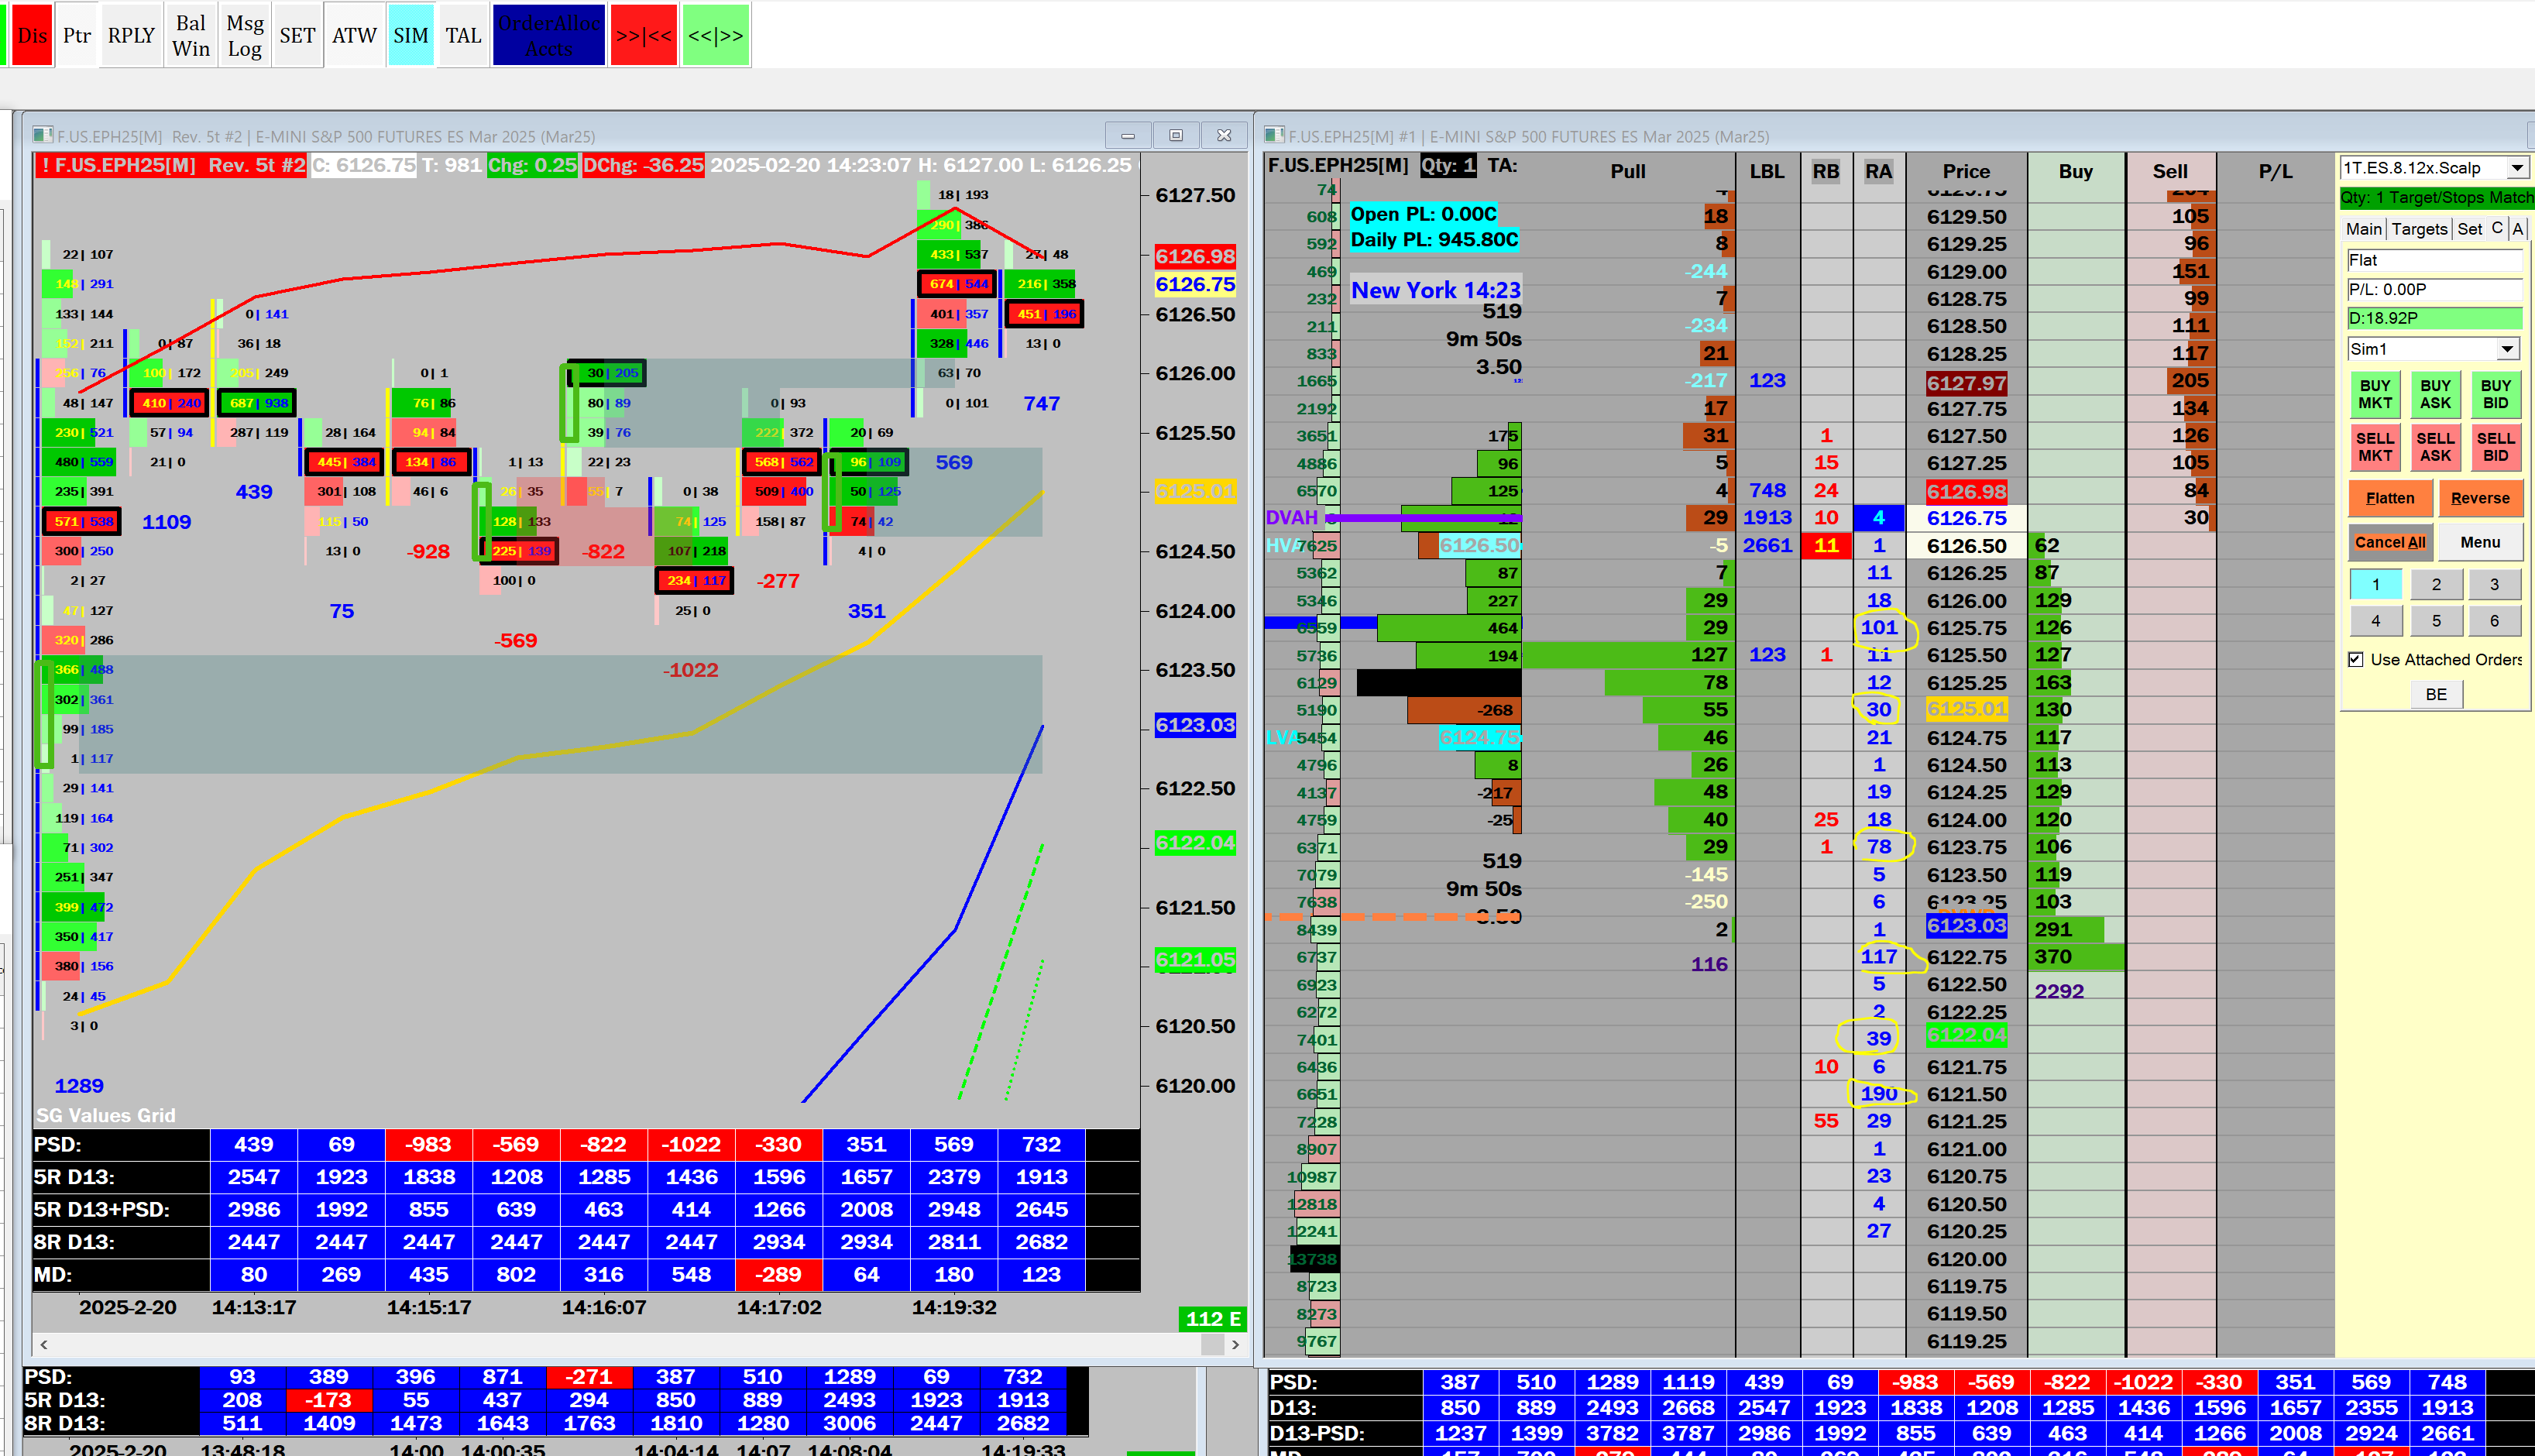Open the 1T.ES.8.12x.Scalp configuration dropdown
The image size is (2535, 1456).
2518,167
